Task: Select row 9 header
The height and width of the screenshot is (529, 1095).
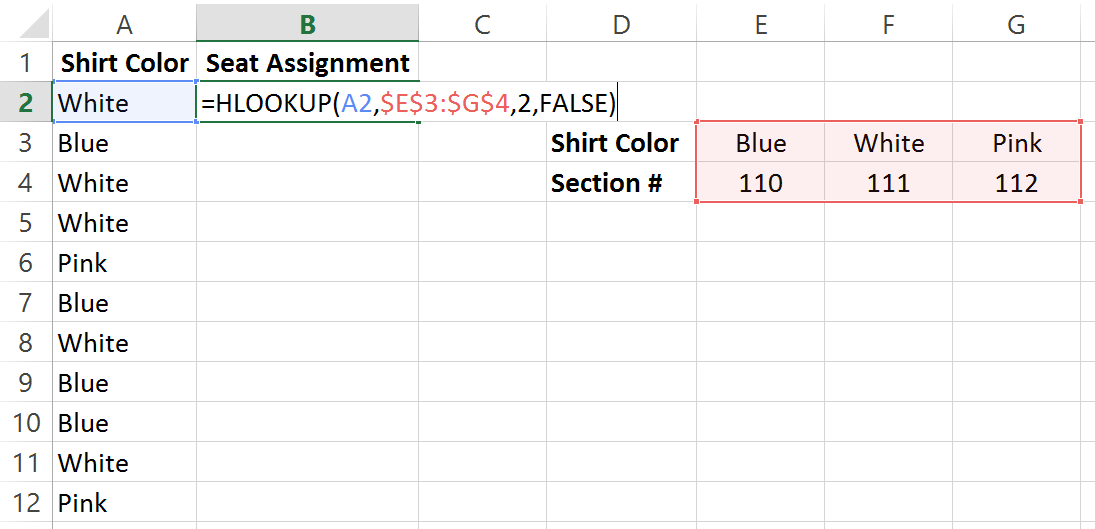Action: pyautogui.click(x=26, y=383)
